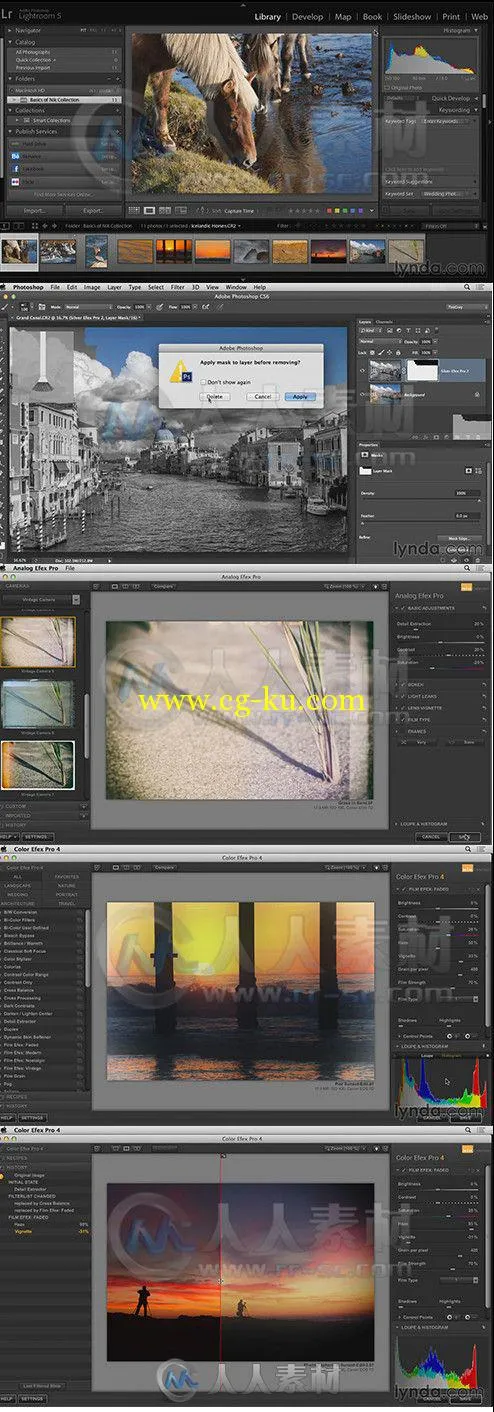Open Photoshop Filter menu
Screen dimensions: 494x1412
[177, 287]
